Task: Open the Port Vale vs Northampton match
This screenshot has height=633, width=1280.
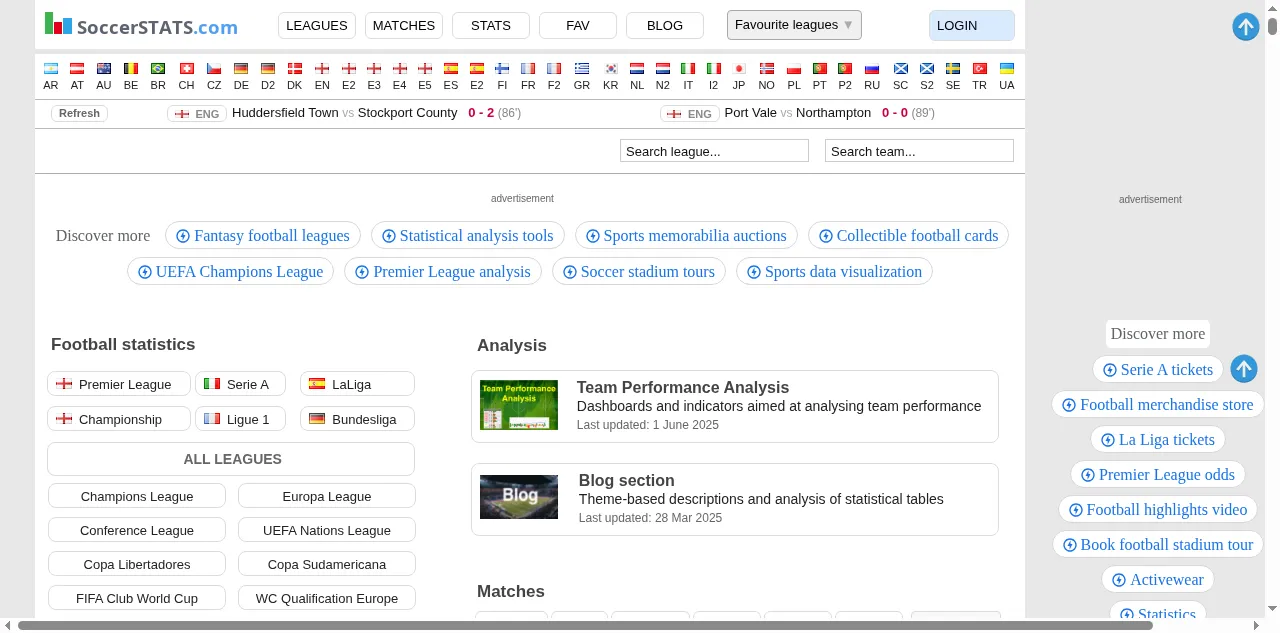Action: click(798, 113)
